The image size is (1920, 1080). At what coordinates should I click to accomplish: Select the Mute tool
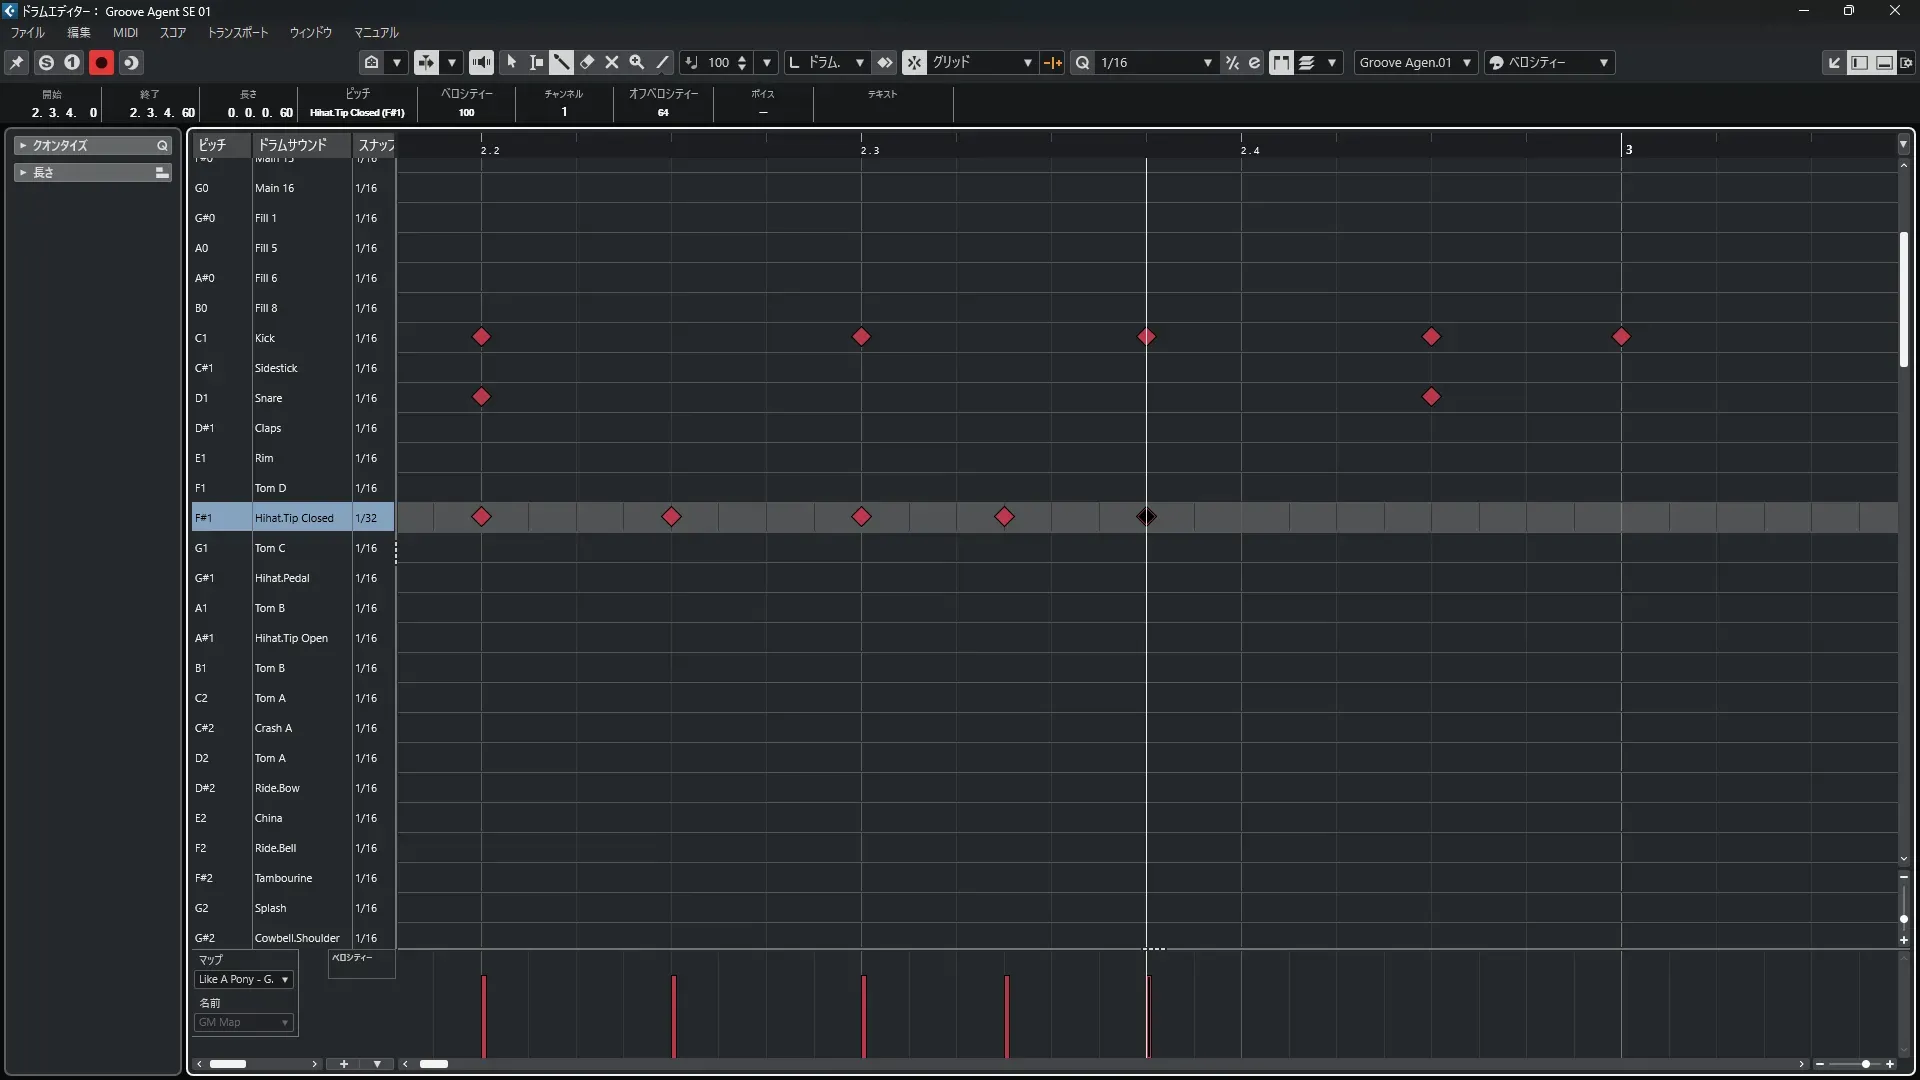click(x=612, y=62)
